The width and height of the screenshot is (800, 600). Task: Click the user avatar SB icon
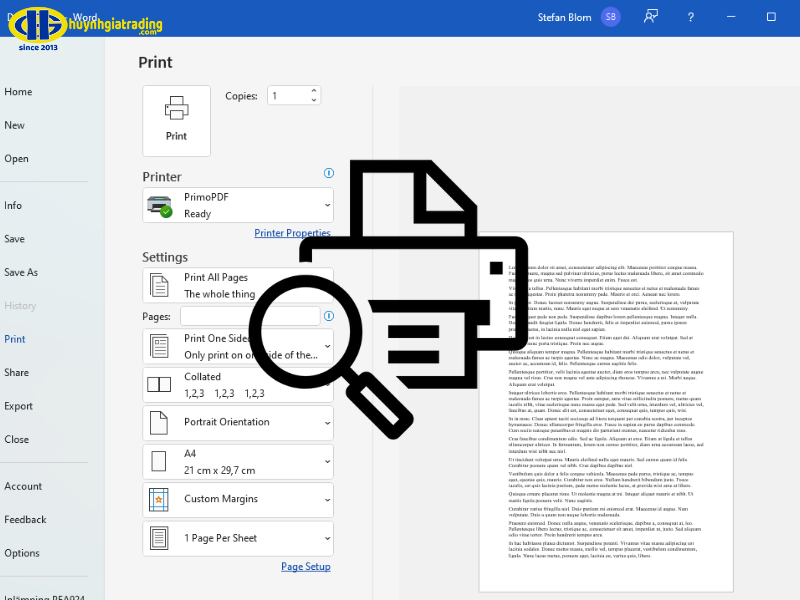[610, 17]
